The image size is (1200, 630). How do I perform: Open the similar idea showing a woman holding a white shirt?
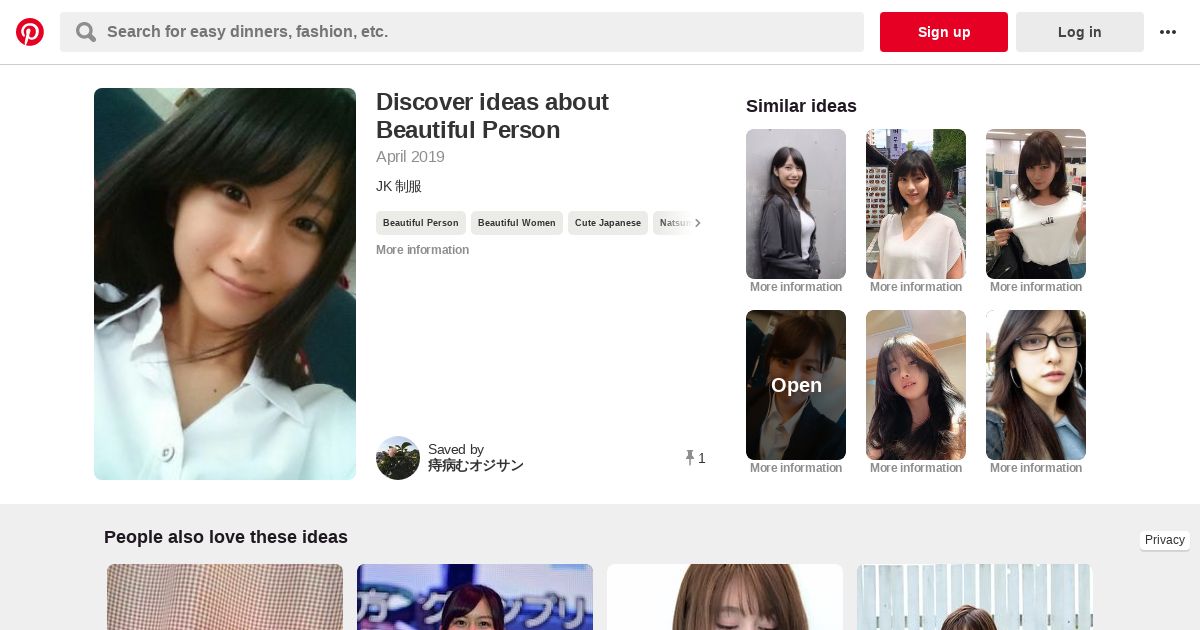point(1036,204)
